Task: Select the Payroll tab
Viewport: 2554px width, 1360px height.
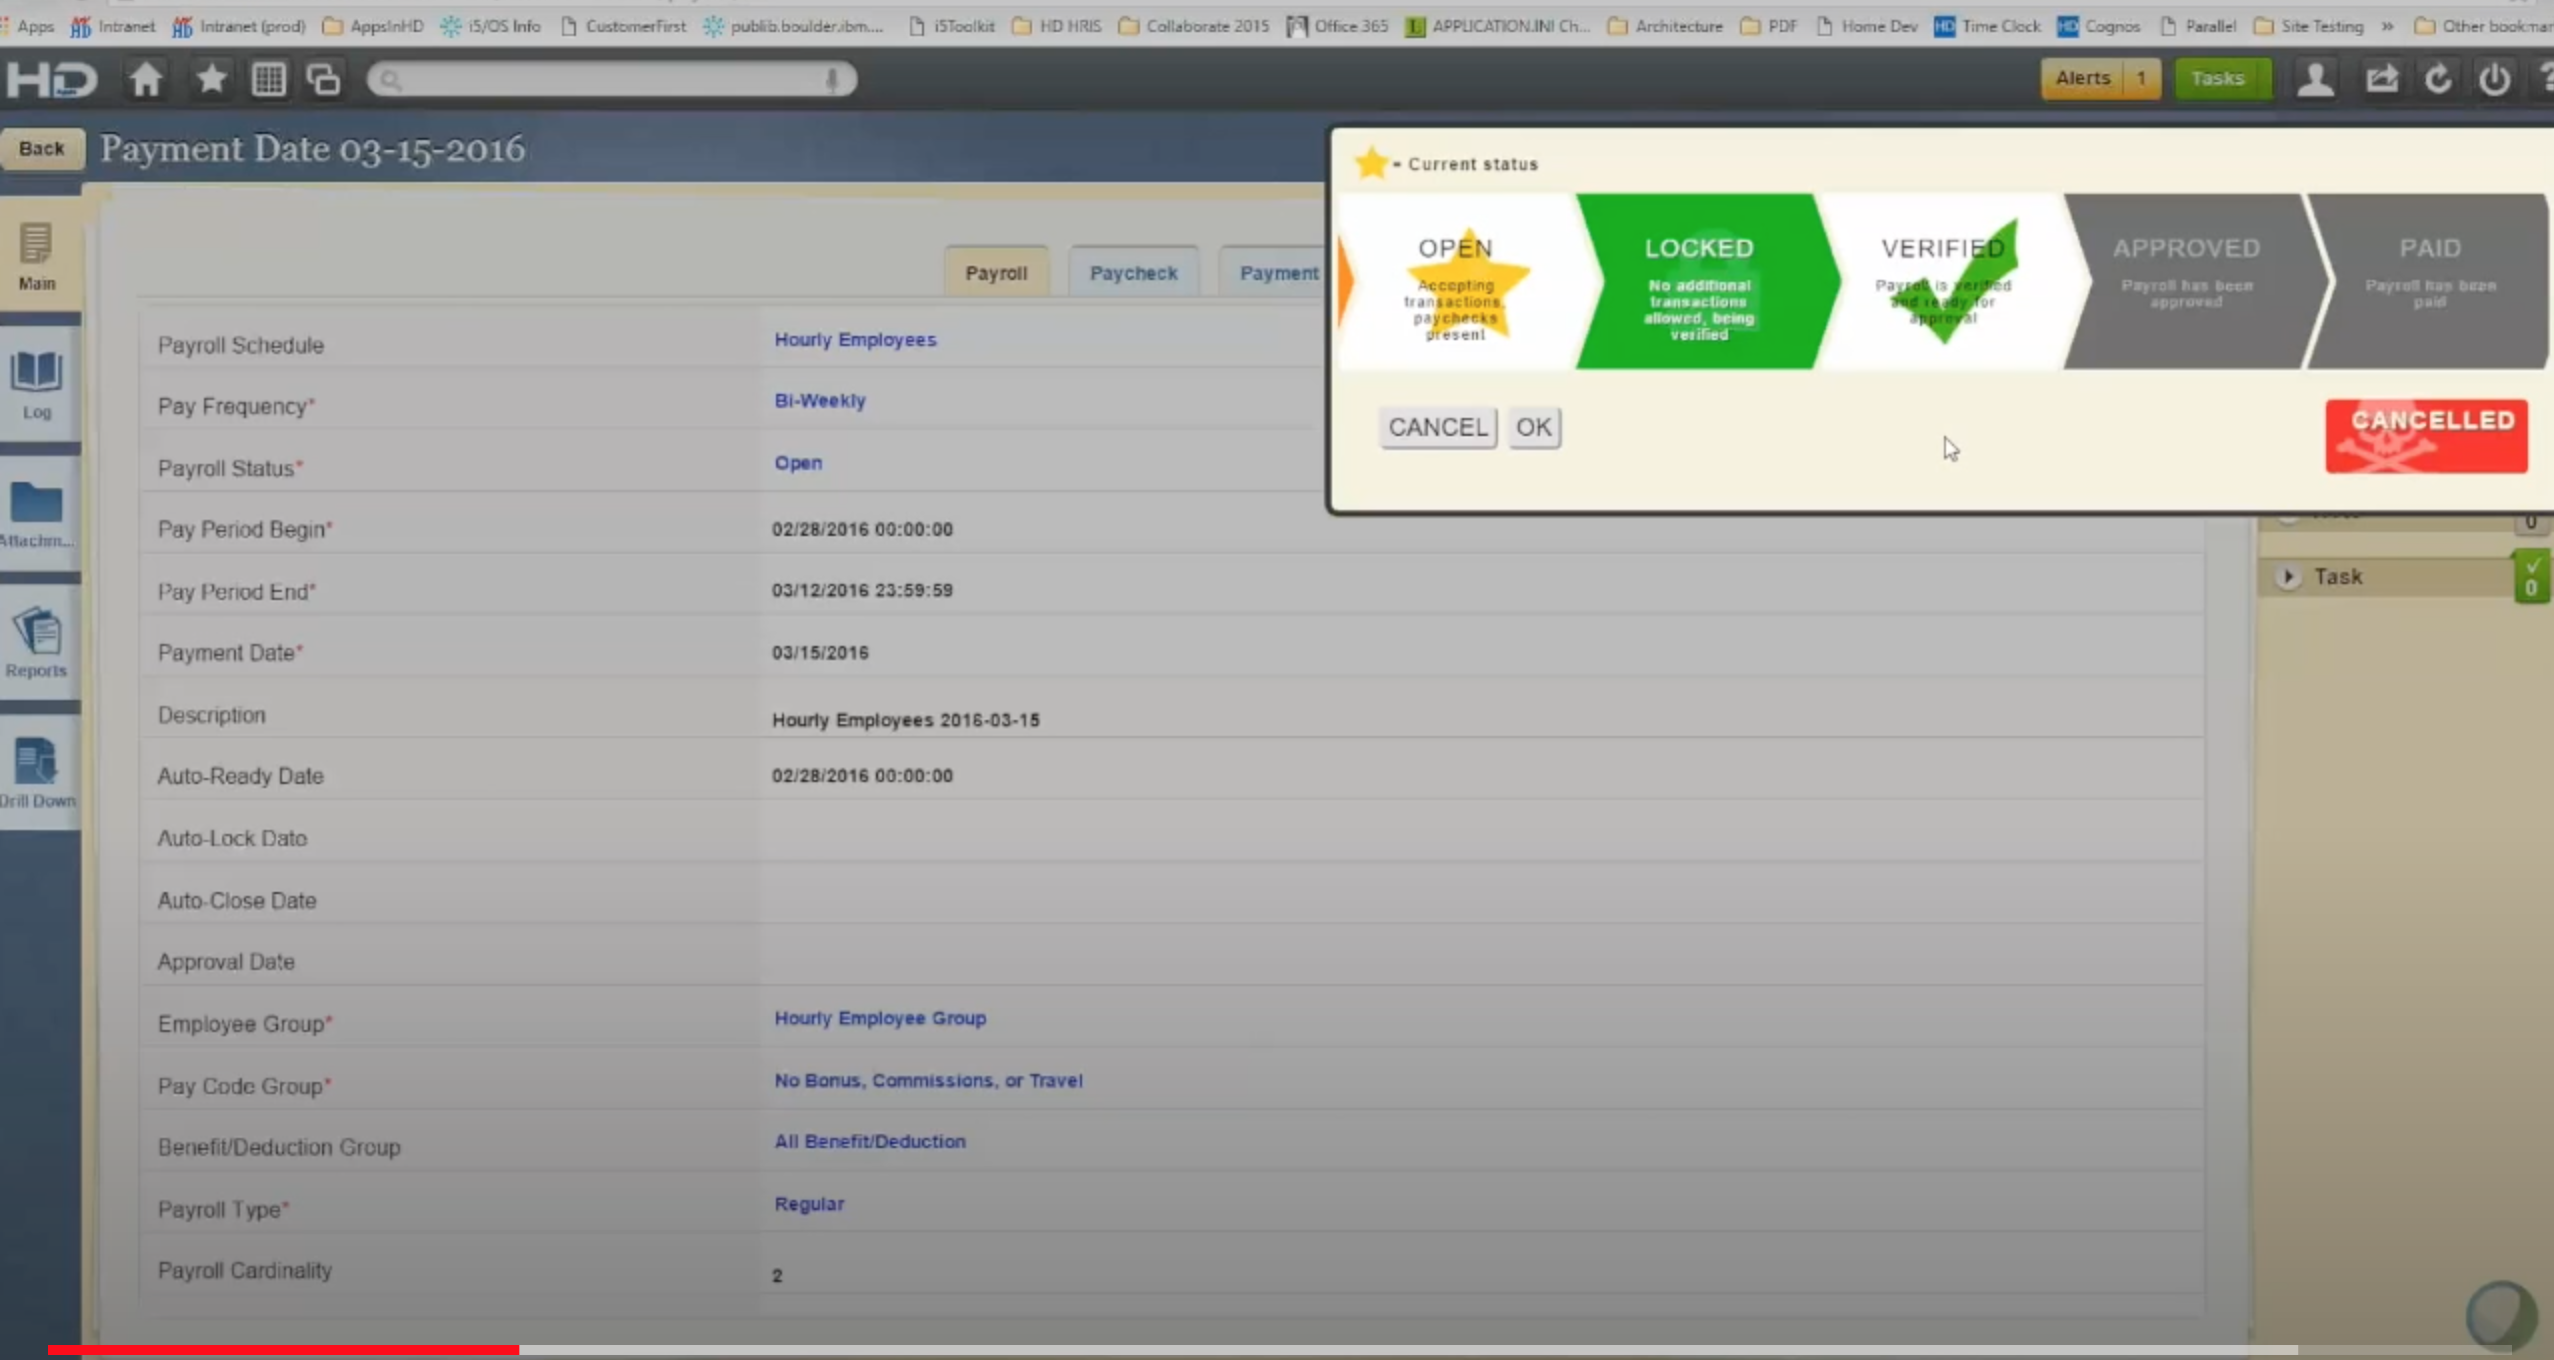Action: pyautogui.click(x=995, y=271)
